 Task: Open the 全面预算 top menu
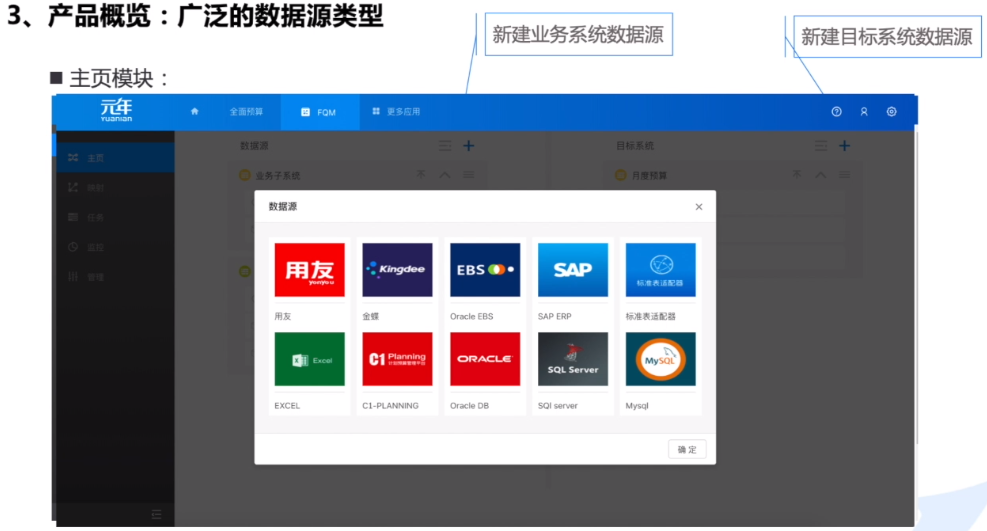click(x=246, y=112)
